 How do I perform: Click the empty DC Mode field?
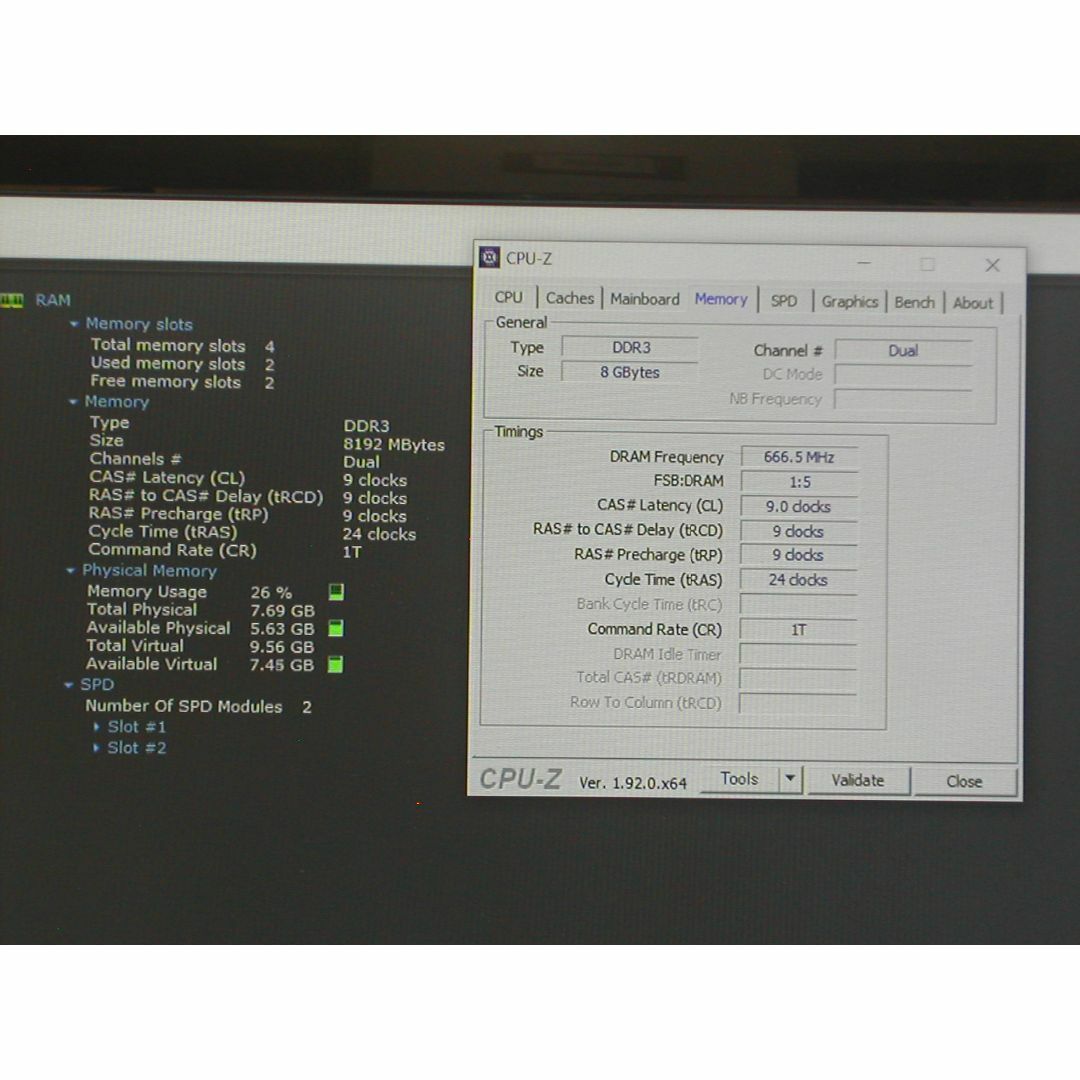903,375
